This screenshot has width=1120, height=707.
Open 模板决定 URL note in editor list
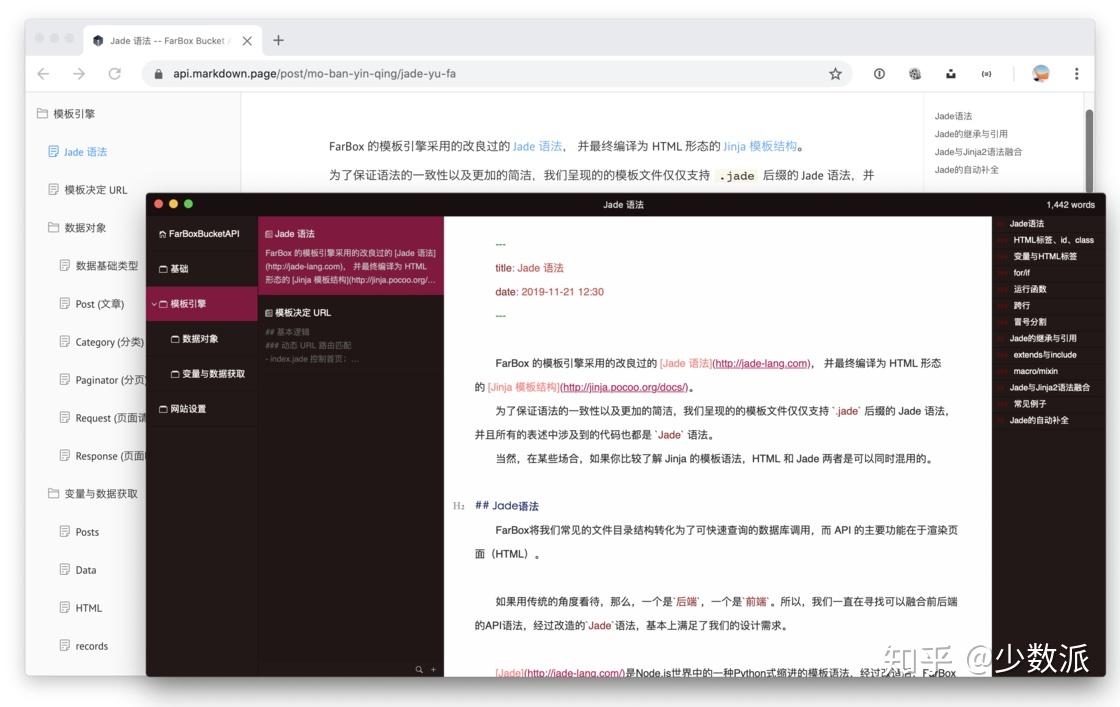(x=351, y=334)
